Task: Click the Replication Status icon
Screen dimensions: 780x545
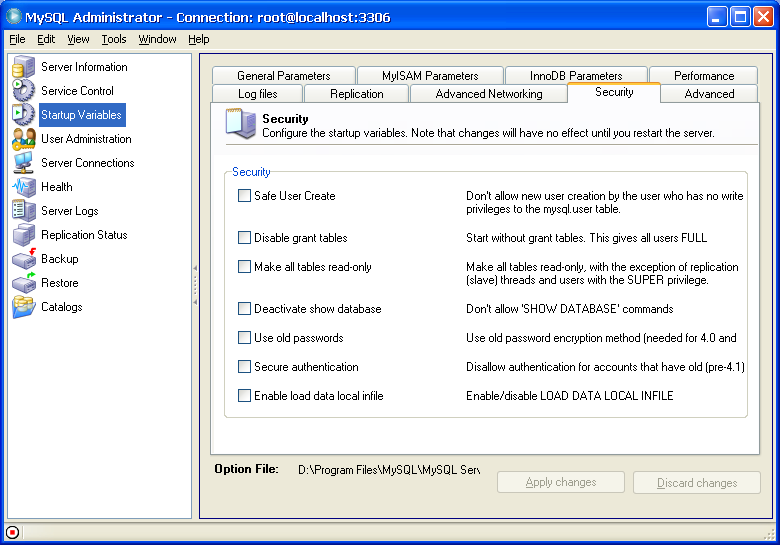Action: point(23,235)
